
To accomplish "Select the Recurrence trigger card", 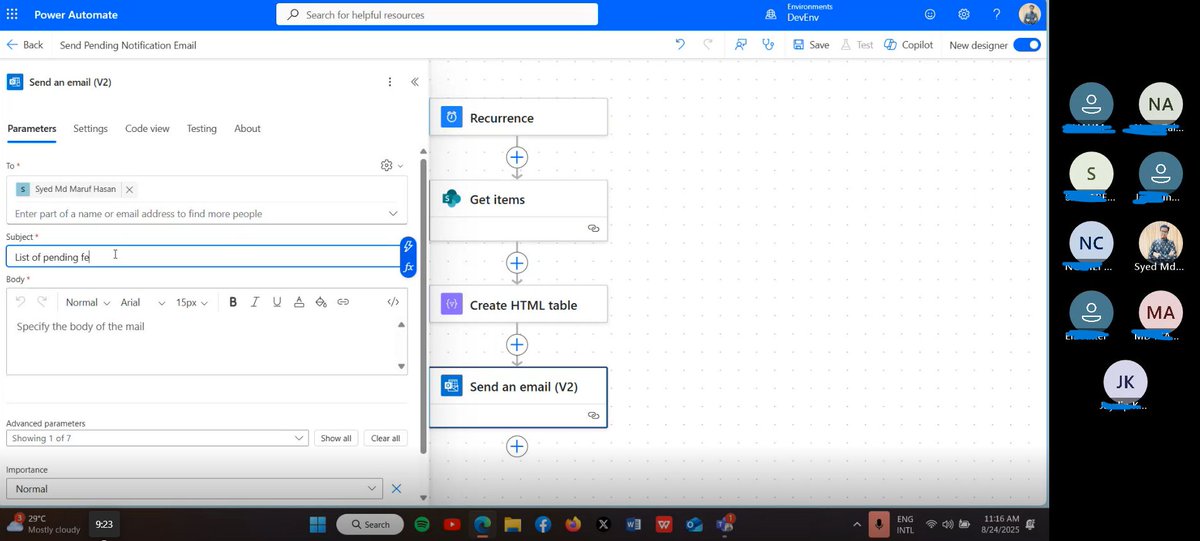I will [x=518, y=117].
